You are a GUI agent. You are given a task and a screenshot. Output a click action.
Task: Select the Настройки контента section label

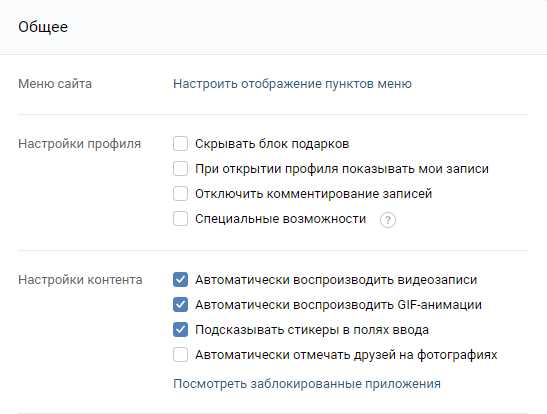click(x=80, y=280)
